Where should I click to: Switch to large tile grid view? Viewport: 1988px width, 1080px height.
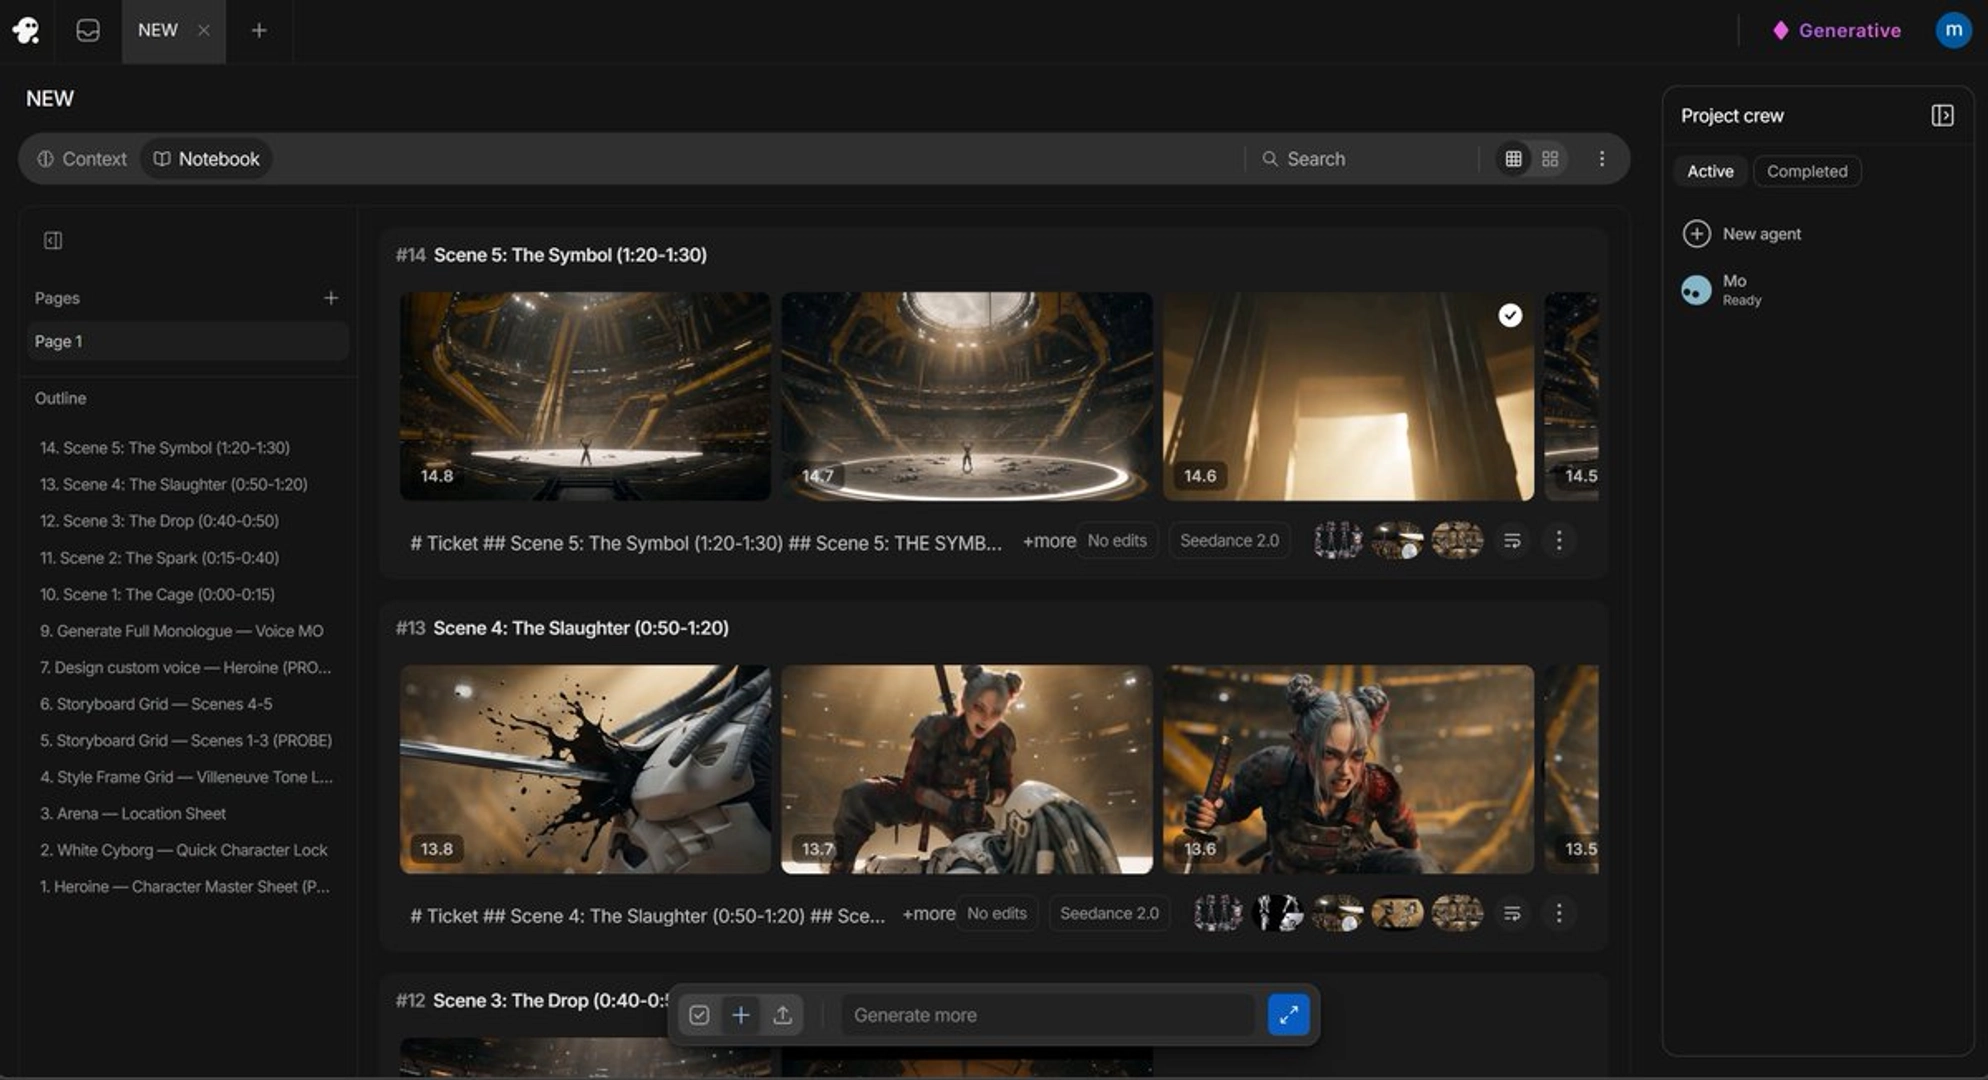1550,158
